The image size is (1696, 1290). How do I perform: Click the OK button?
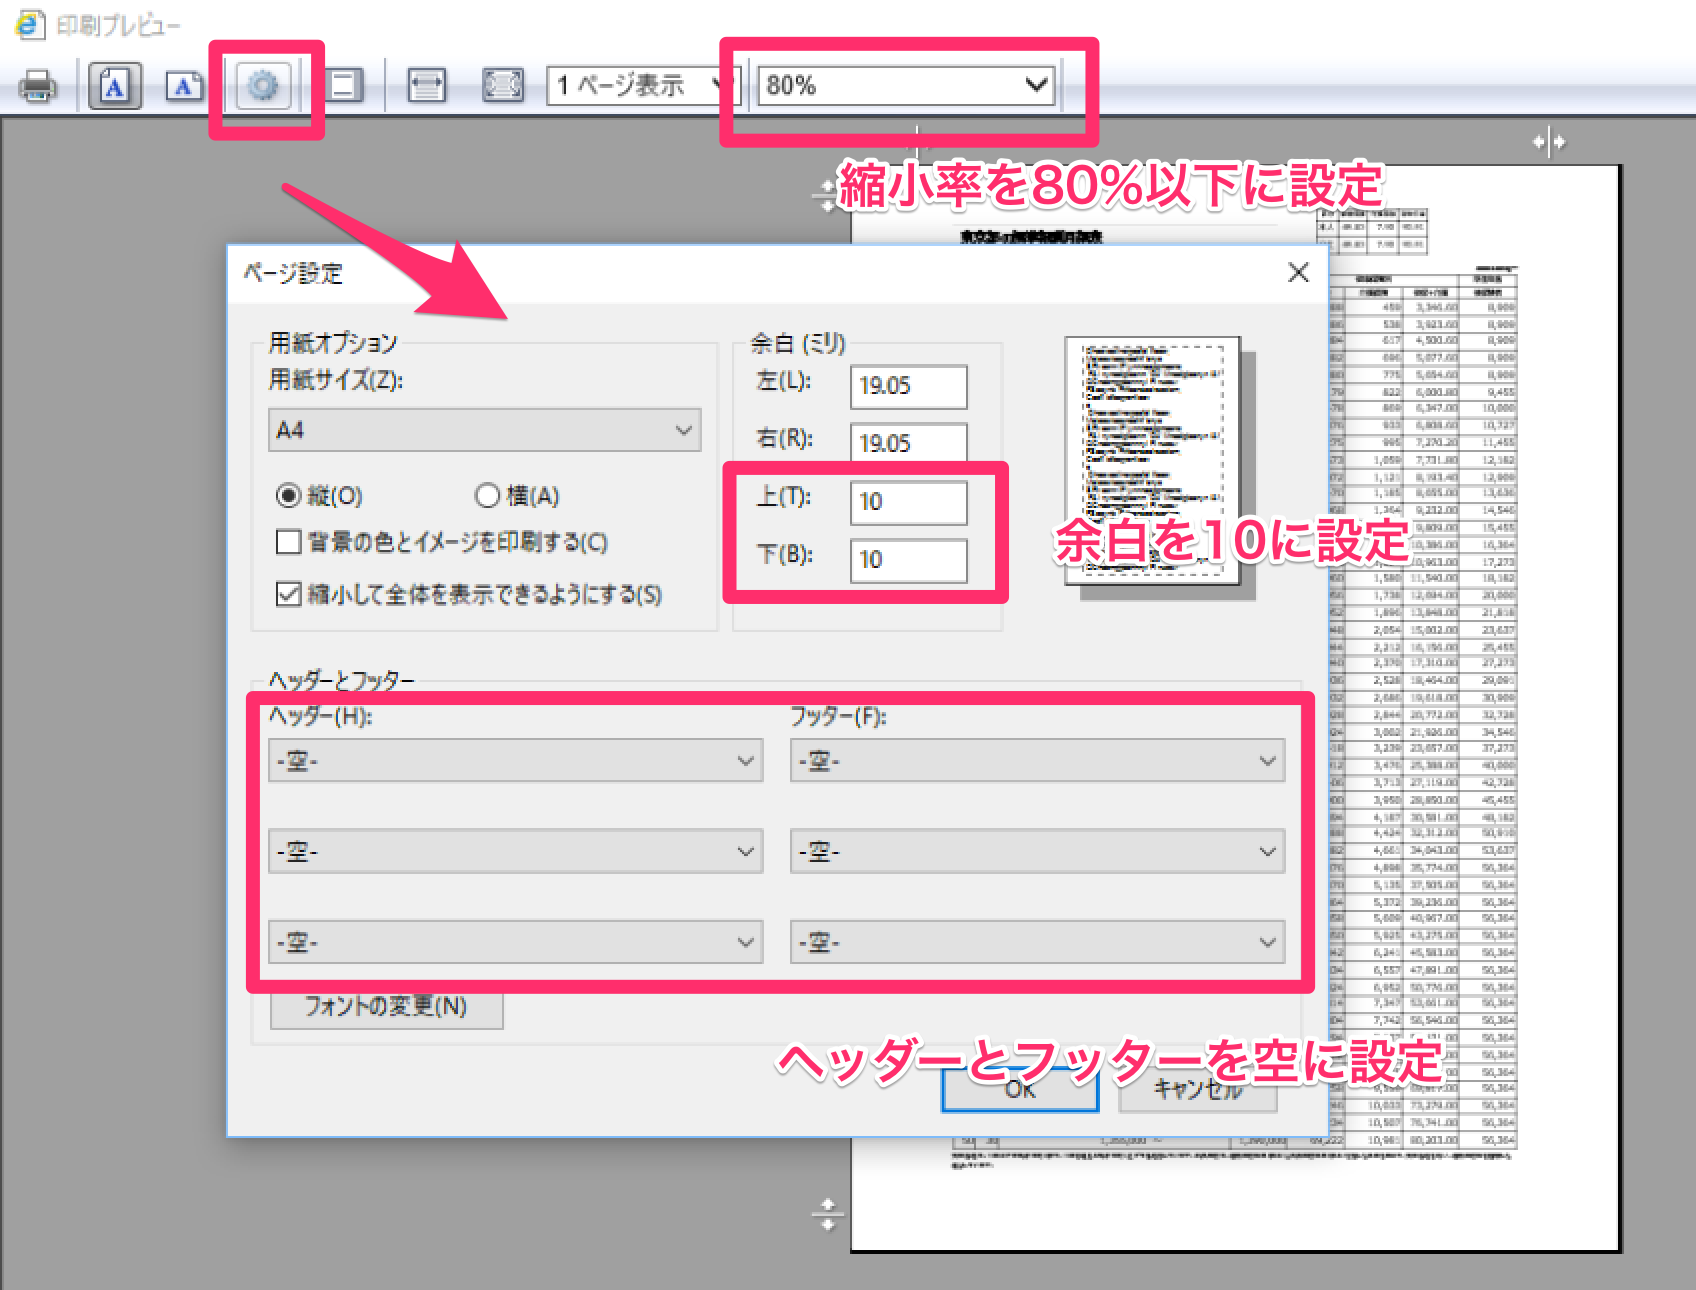1020,1089
